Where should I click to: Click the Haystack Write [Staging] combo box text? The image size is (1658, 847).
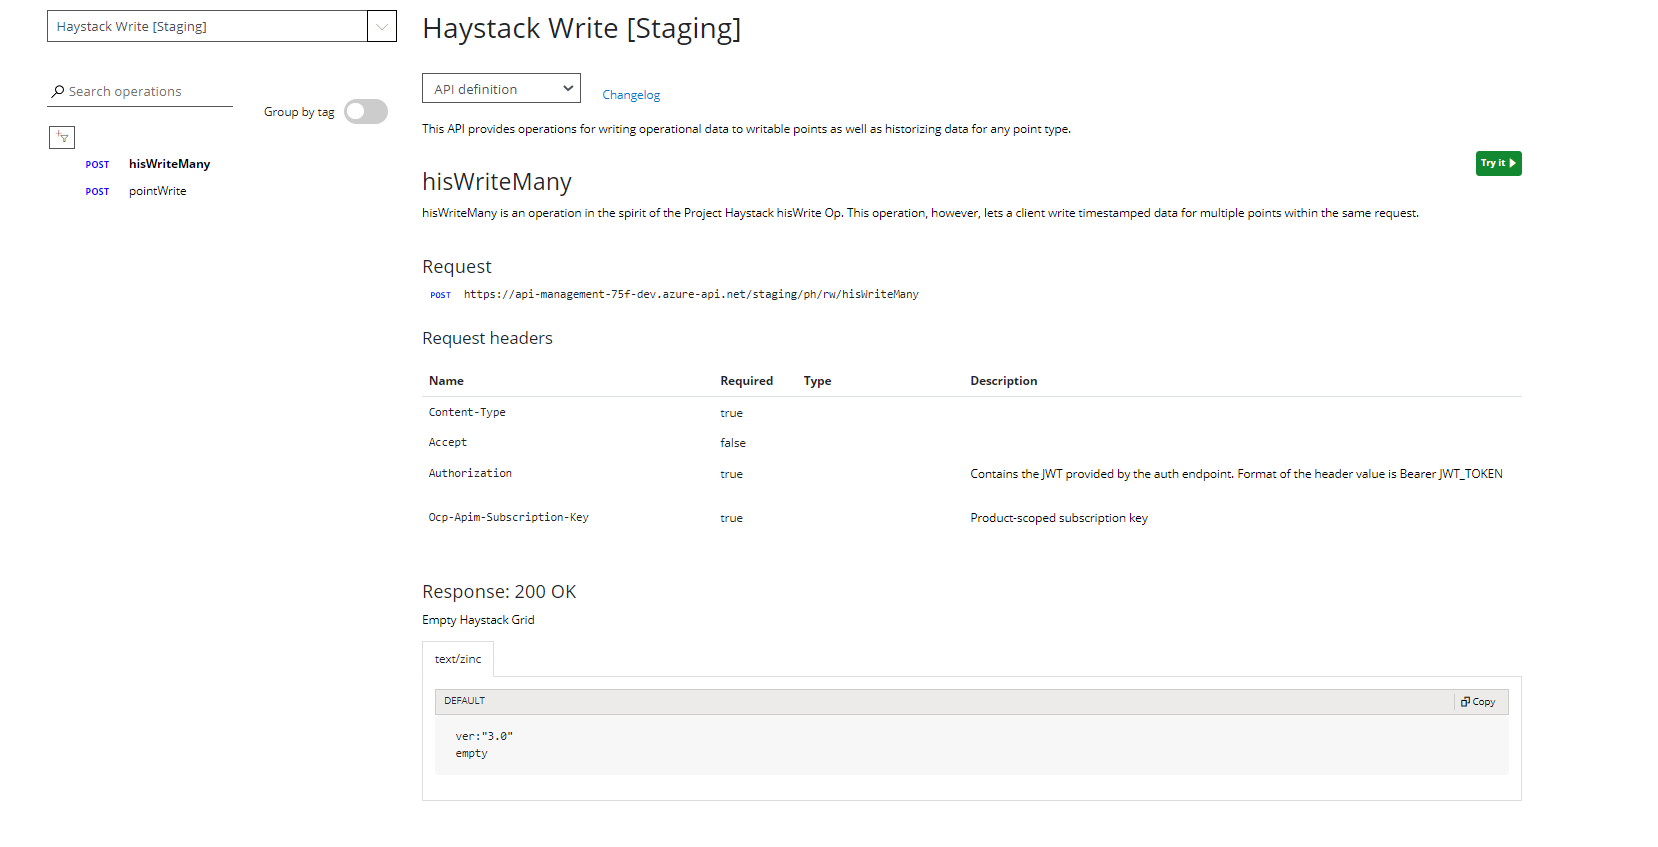tap(132, 26)
